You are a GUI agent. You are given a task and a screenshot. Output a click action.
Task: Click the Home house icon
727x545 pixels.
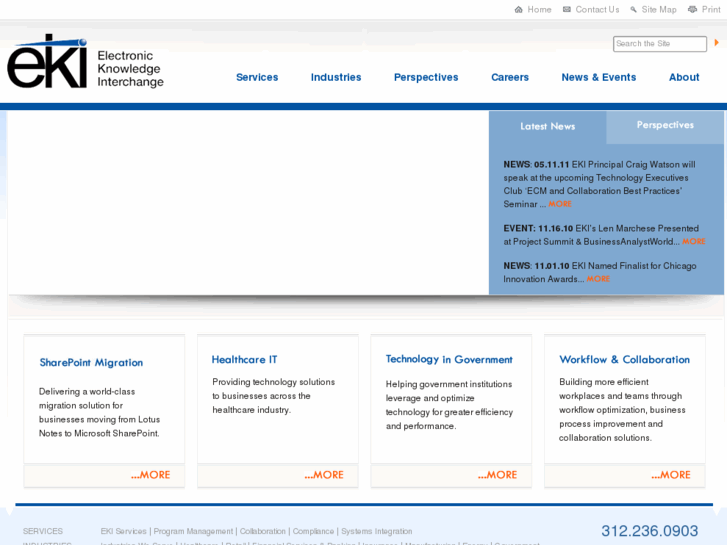coord(518,10)
